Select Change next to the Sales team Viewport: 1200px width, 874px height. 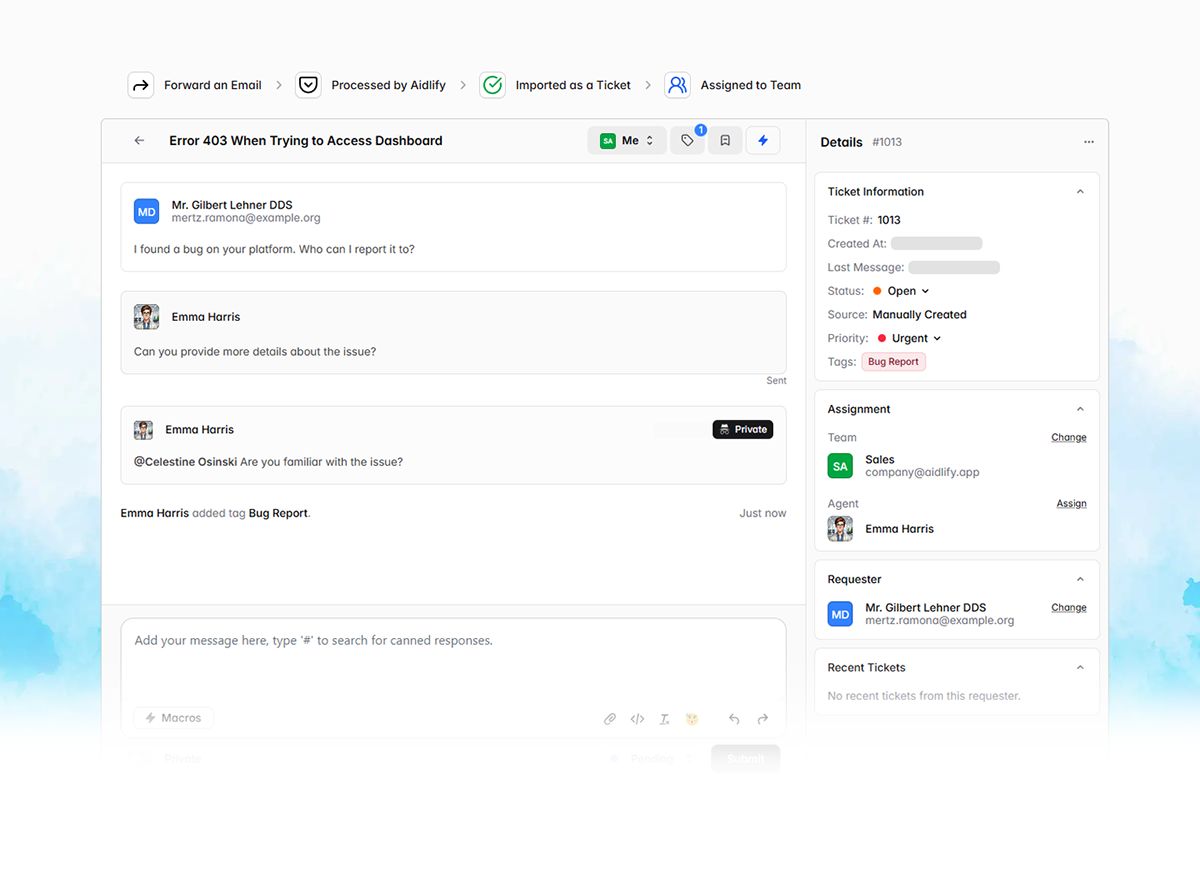pyautogui.click(x=1068, y=437)
